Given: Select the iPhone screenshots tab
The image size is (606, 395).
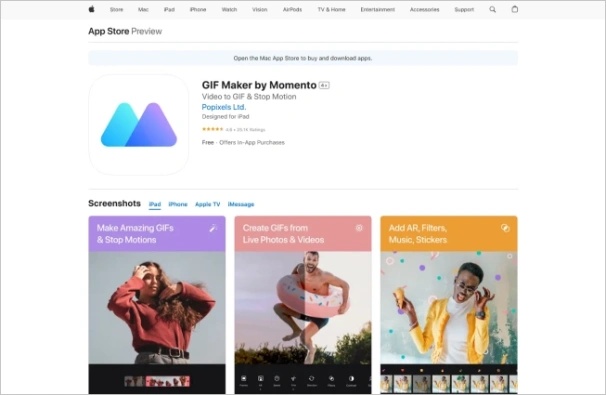Looking at the screenshot, I should point(178,204).
